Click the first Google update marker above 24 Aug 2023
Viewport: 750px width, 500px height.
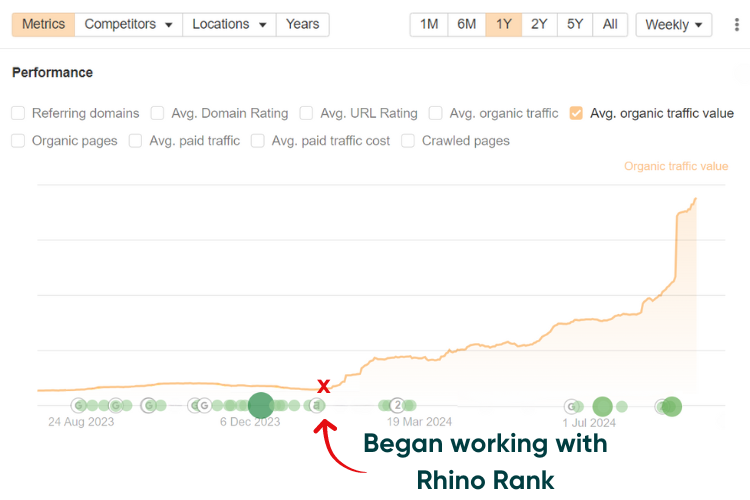(x=79, y=406)
